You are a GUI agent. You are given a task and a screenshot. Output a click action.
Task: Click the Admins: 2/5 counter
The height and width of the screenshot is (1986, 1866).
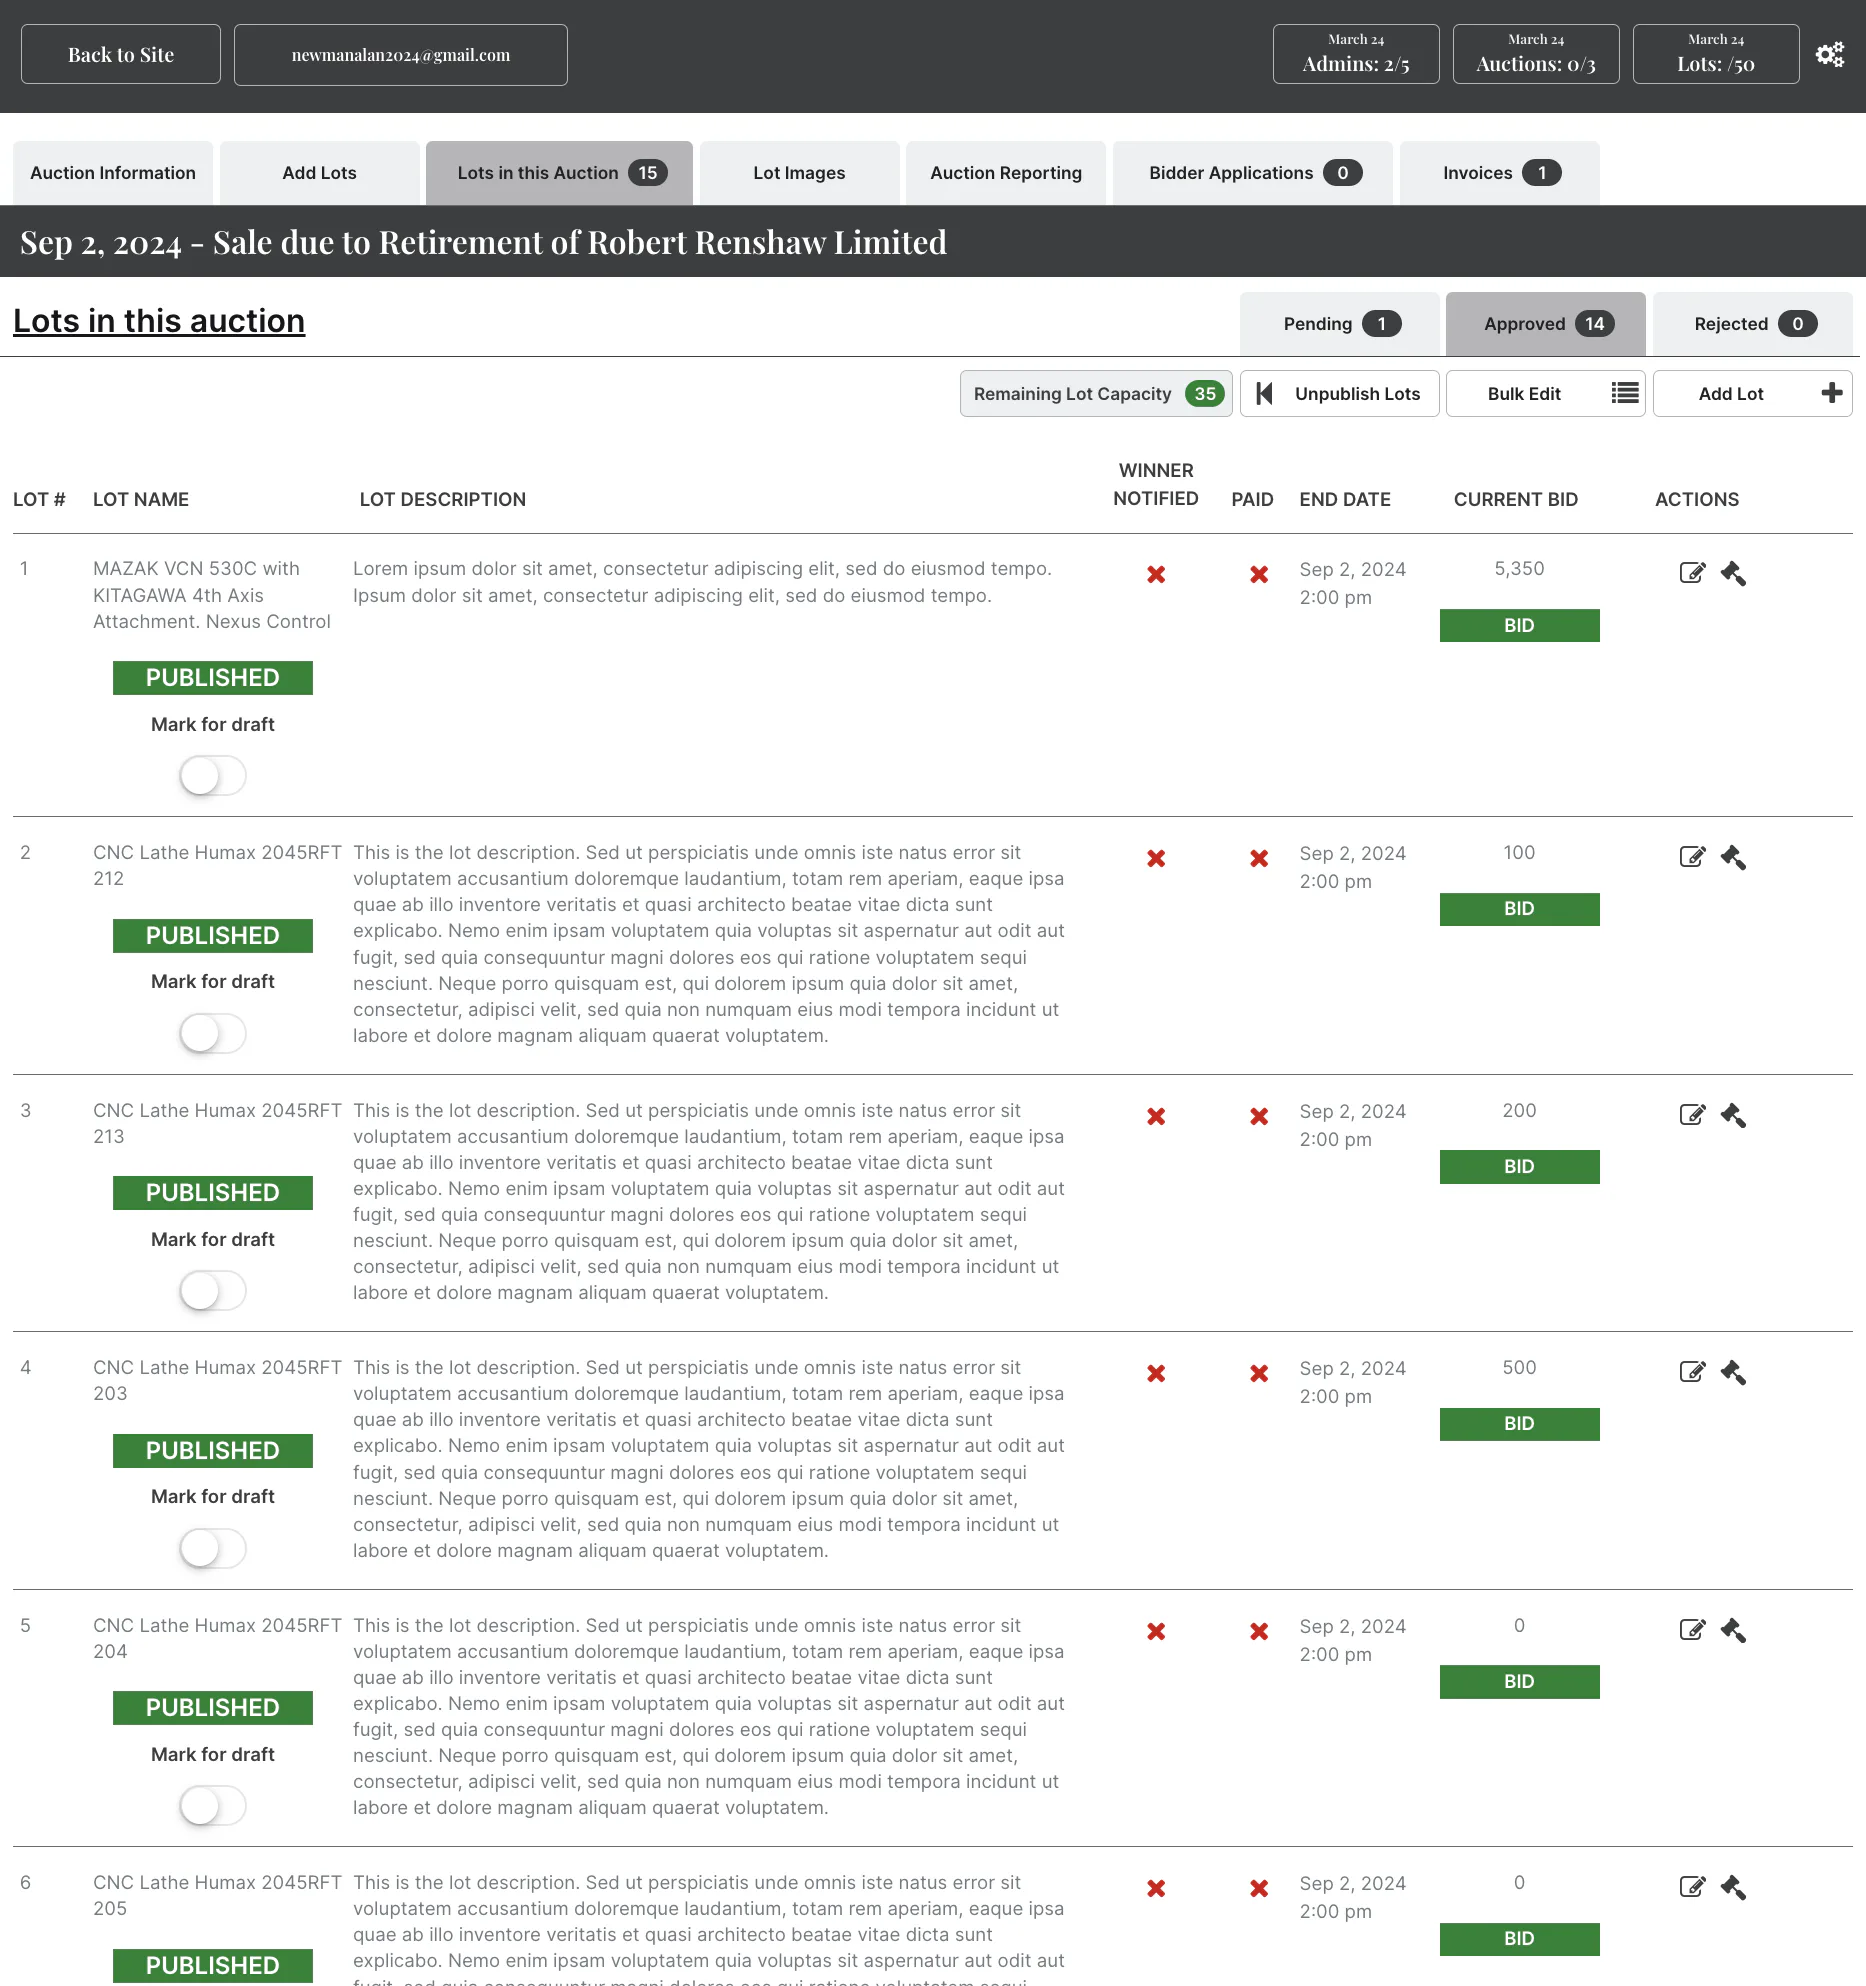click(x=1356, y=54)
